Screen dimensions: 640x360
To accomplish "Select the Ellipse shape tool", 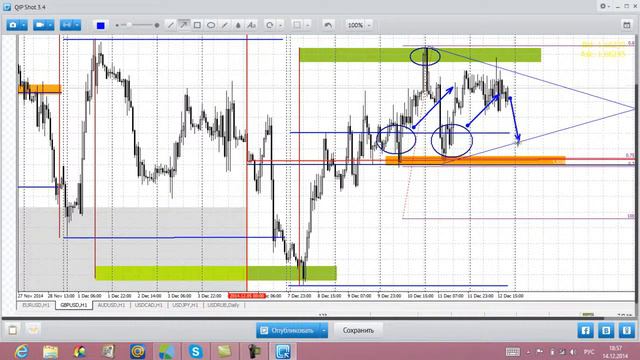I will click(x=211, y=25).
